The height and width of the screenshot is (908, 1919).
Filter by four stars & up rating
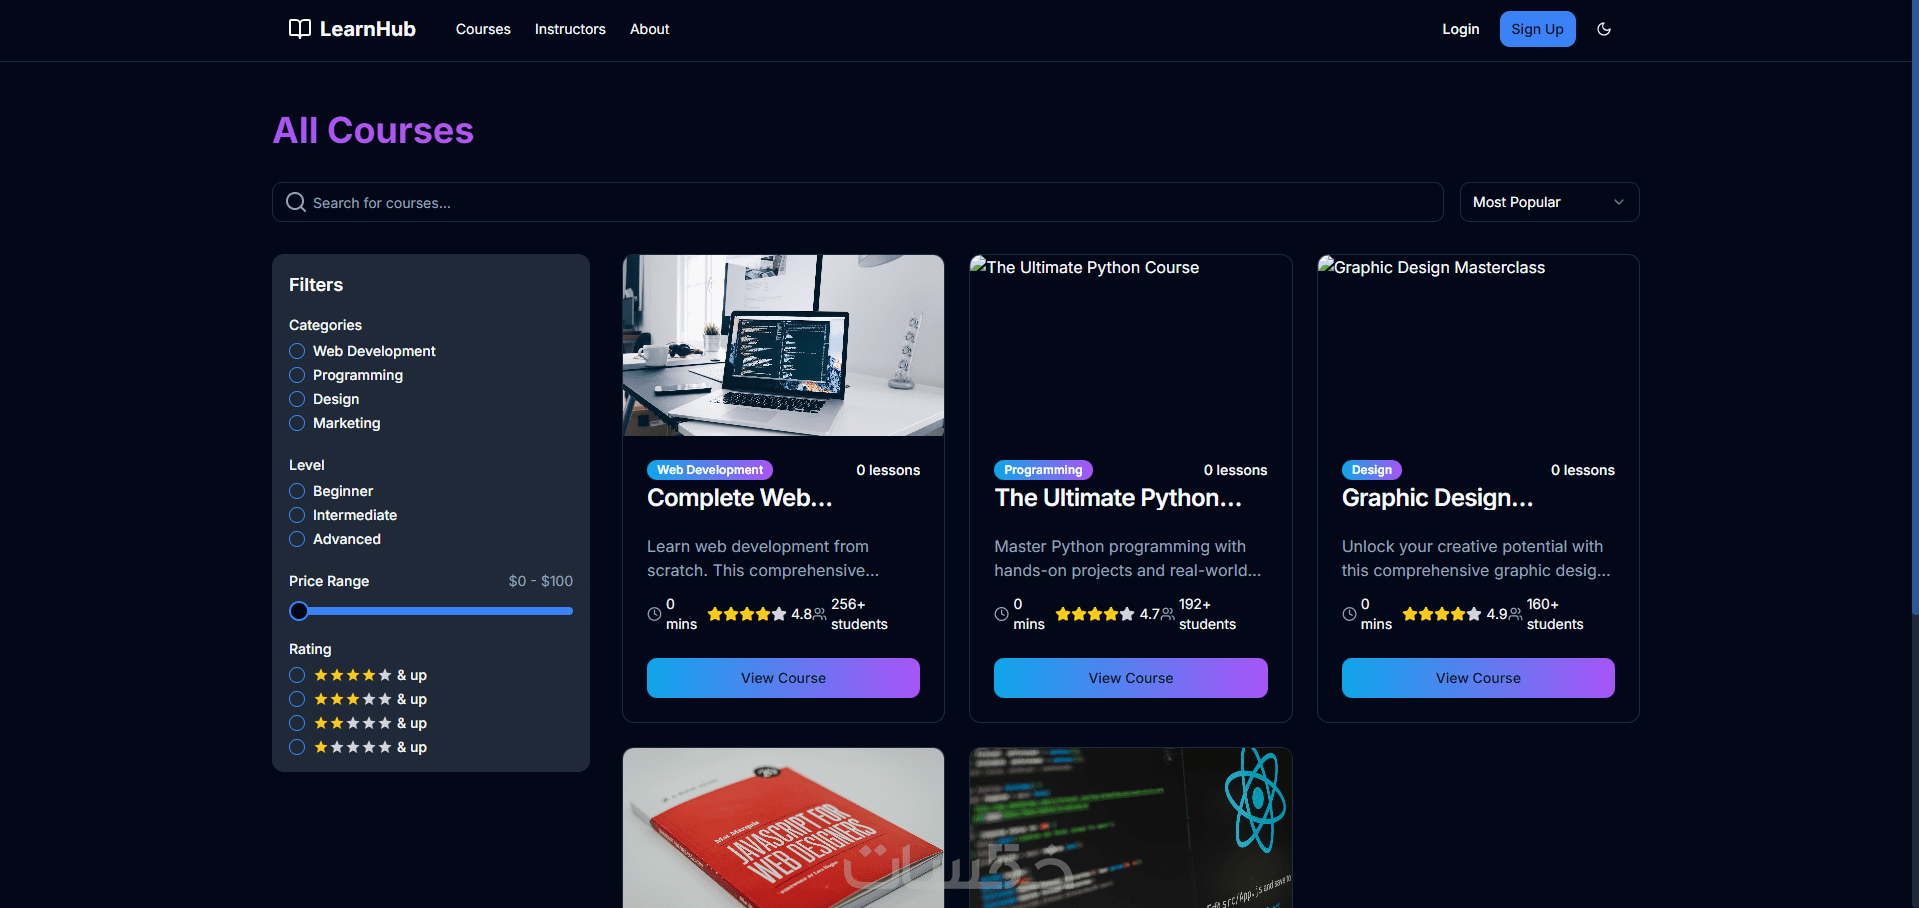click(297, 675)
